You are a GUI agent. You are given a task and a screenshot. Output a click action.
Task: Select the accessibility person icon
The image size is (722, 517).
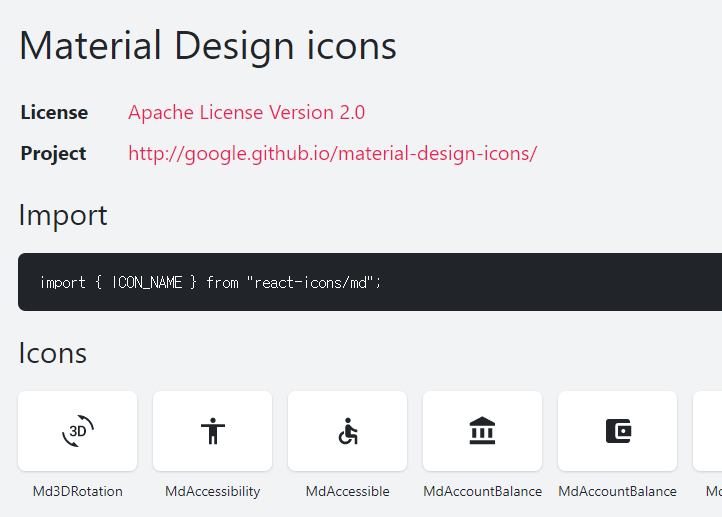pyautogui.click(x=212, y=431)
